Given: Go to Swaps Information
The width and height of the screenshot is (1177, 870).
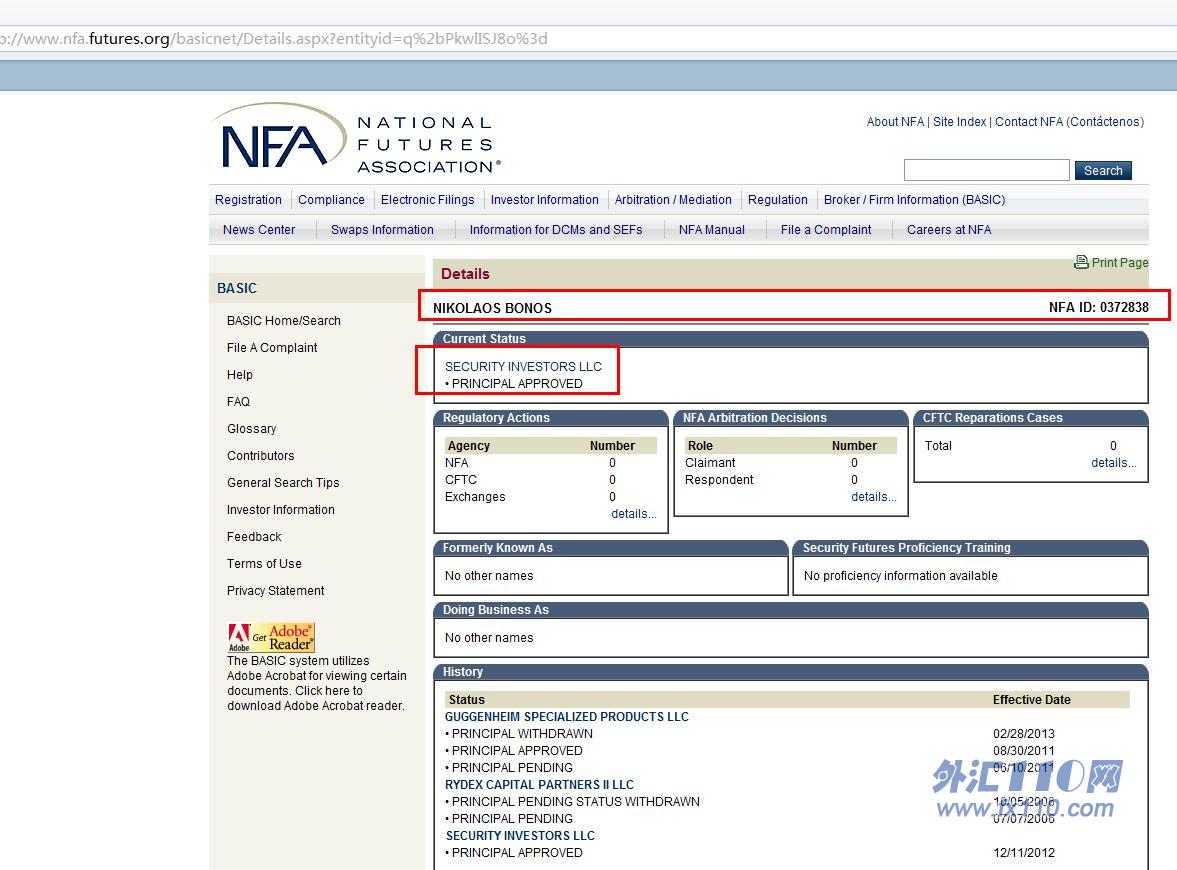Looking at the screenshot, I should coord(382,230).
